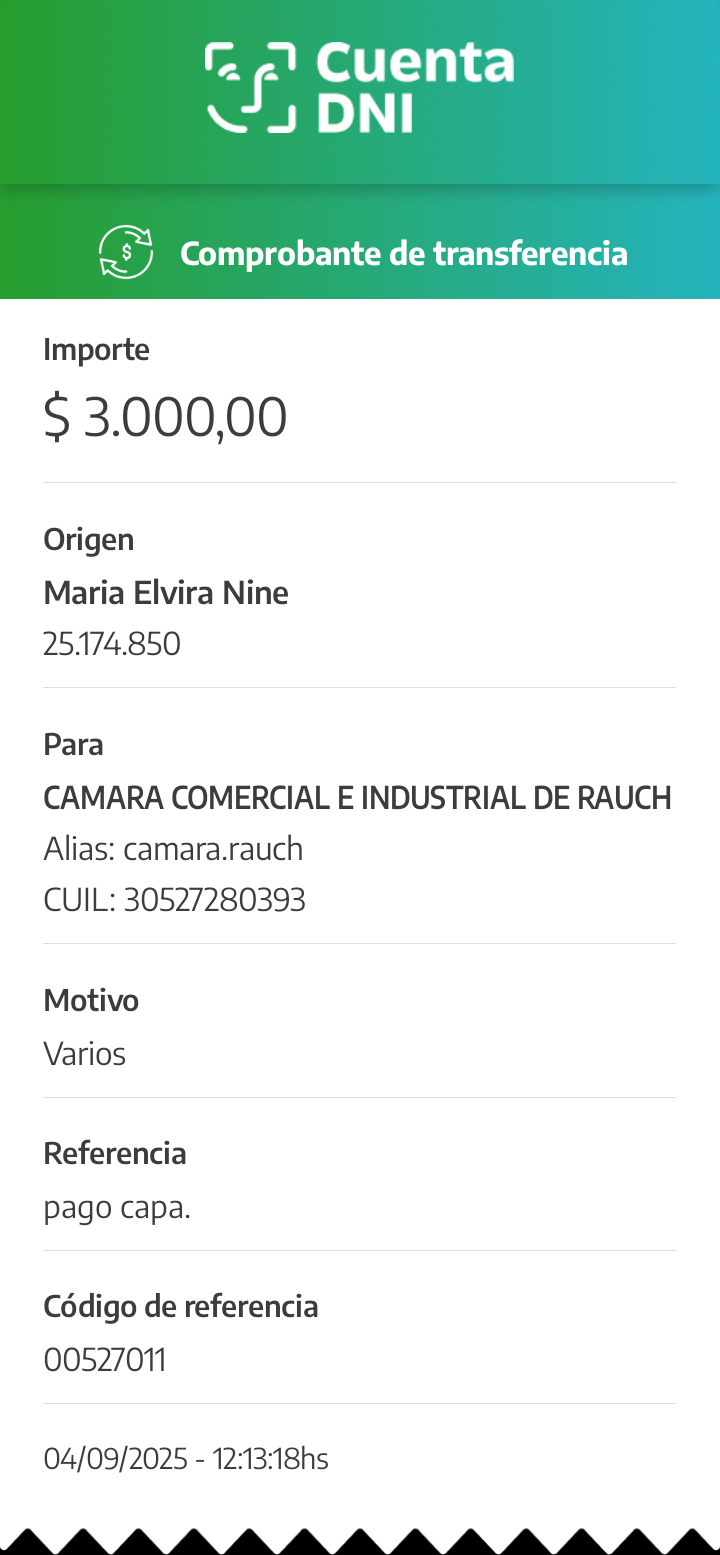Click the Código de referencia label
Screen dimensions: 720x1555
[181, 1306]
